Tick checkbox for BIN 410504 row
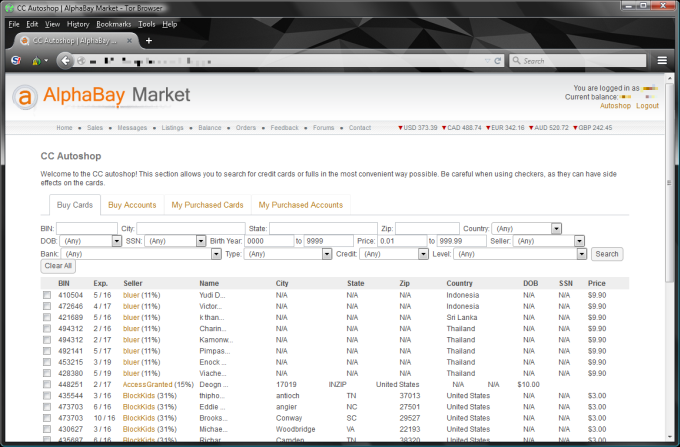Viewport: 680px width, 447px height. pos(47,295)
